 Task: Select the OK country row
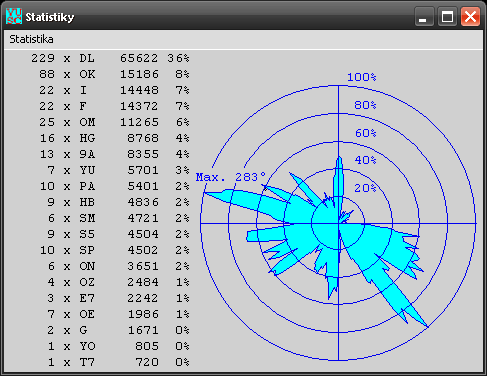[114, 74]
